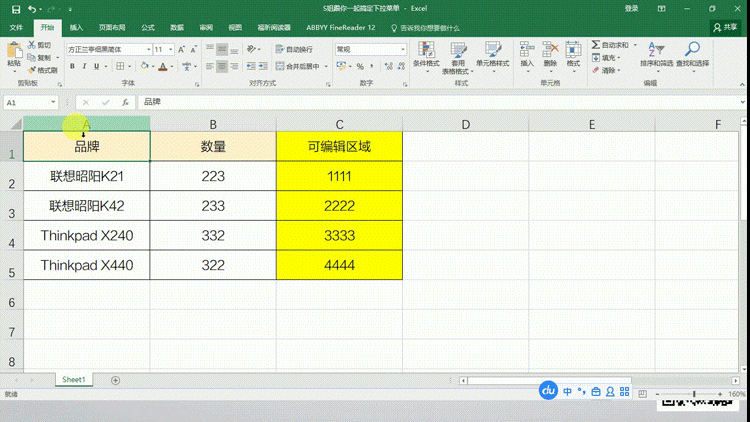The height and width of the screenshot is (422, 750).
Task: Click the fill color bucket swatch
Action: (x=144, y=67)
